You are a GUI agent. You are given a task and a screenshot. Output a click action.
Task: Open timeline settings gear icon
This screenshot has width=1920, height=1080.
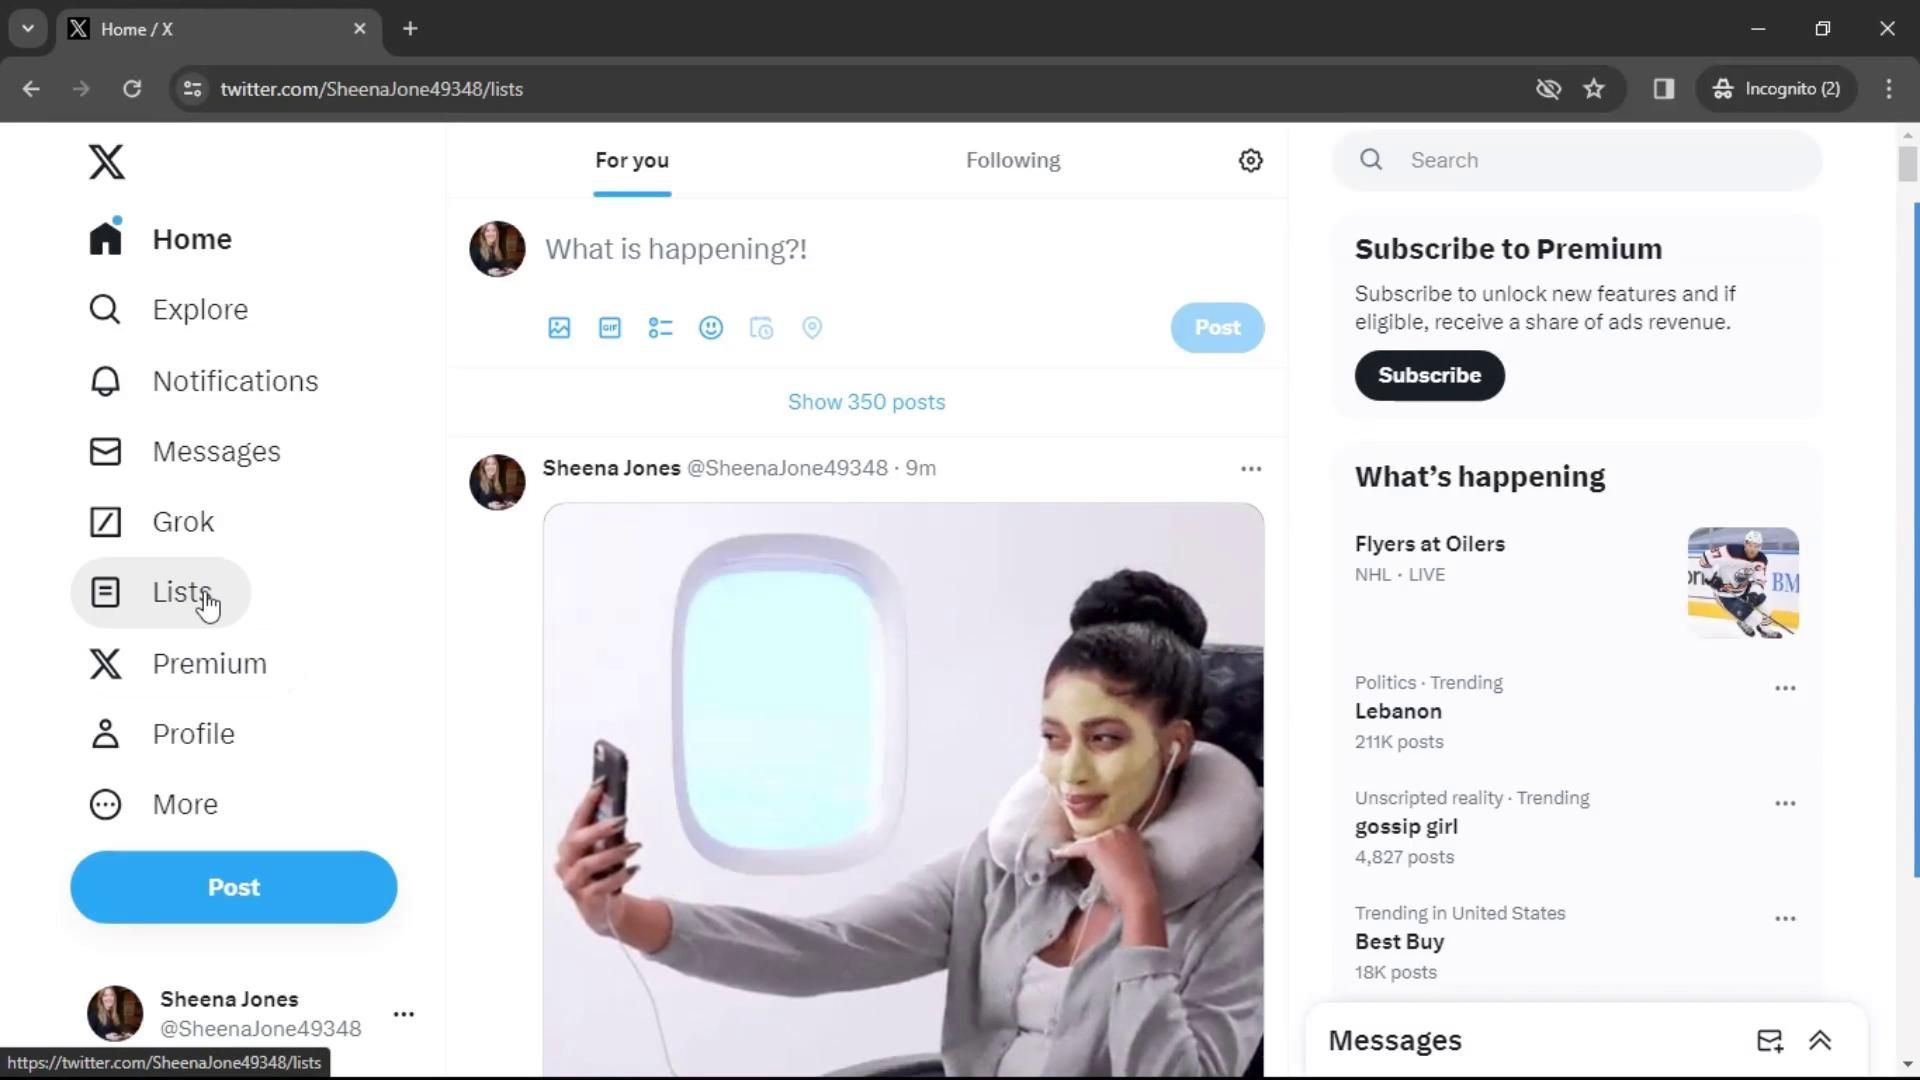coord(1250,161)
